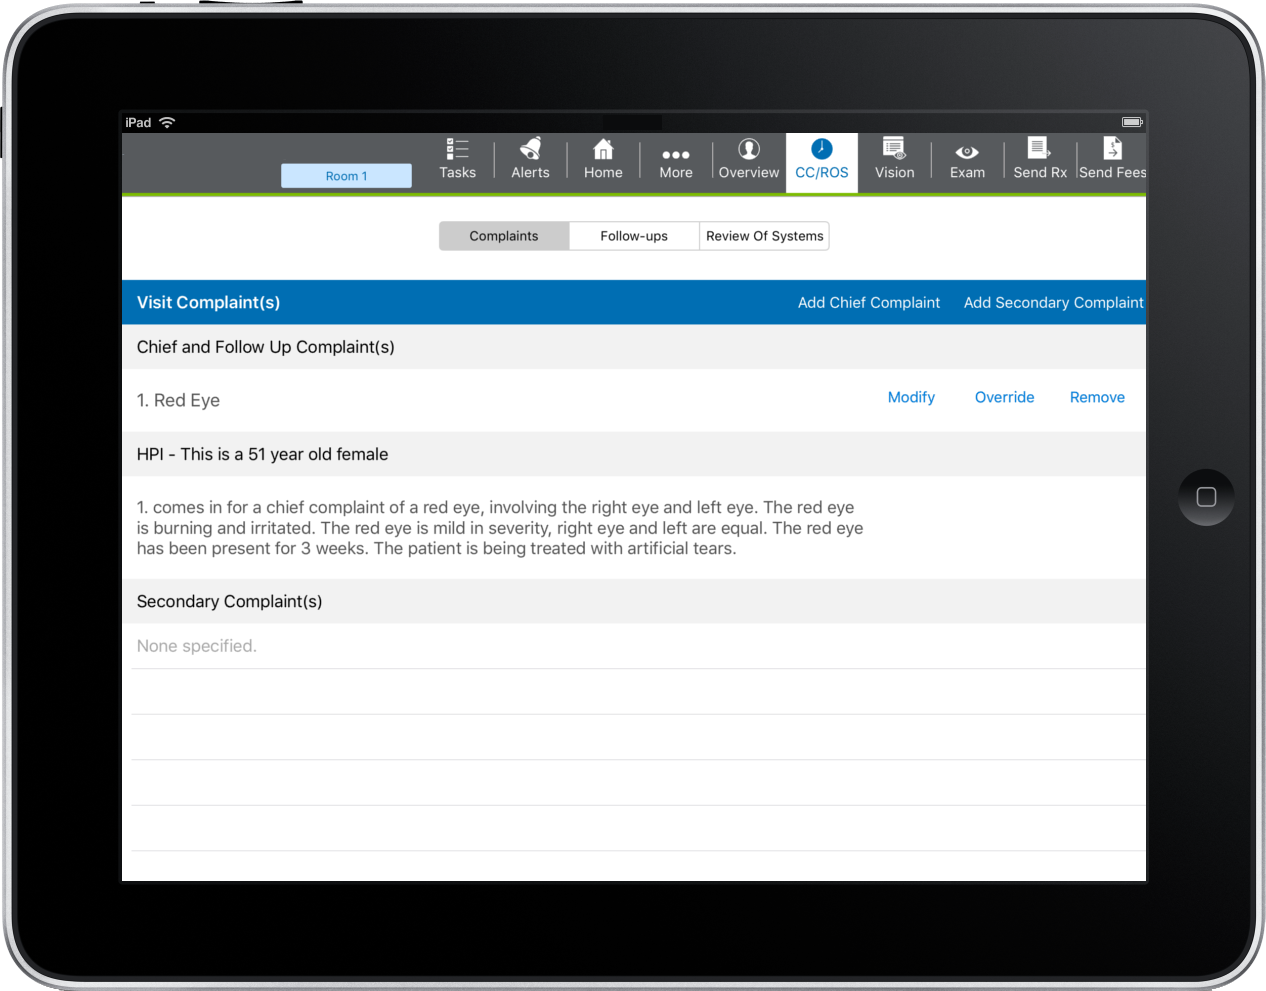Override the Red Eye complaint
The width and height of the screenshot is (1266, 991).
click(x=1004, y=397)
